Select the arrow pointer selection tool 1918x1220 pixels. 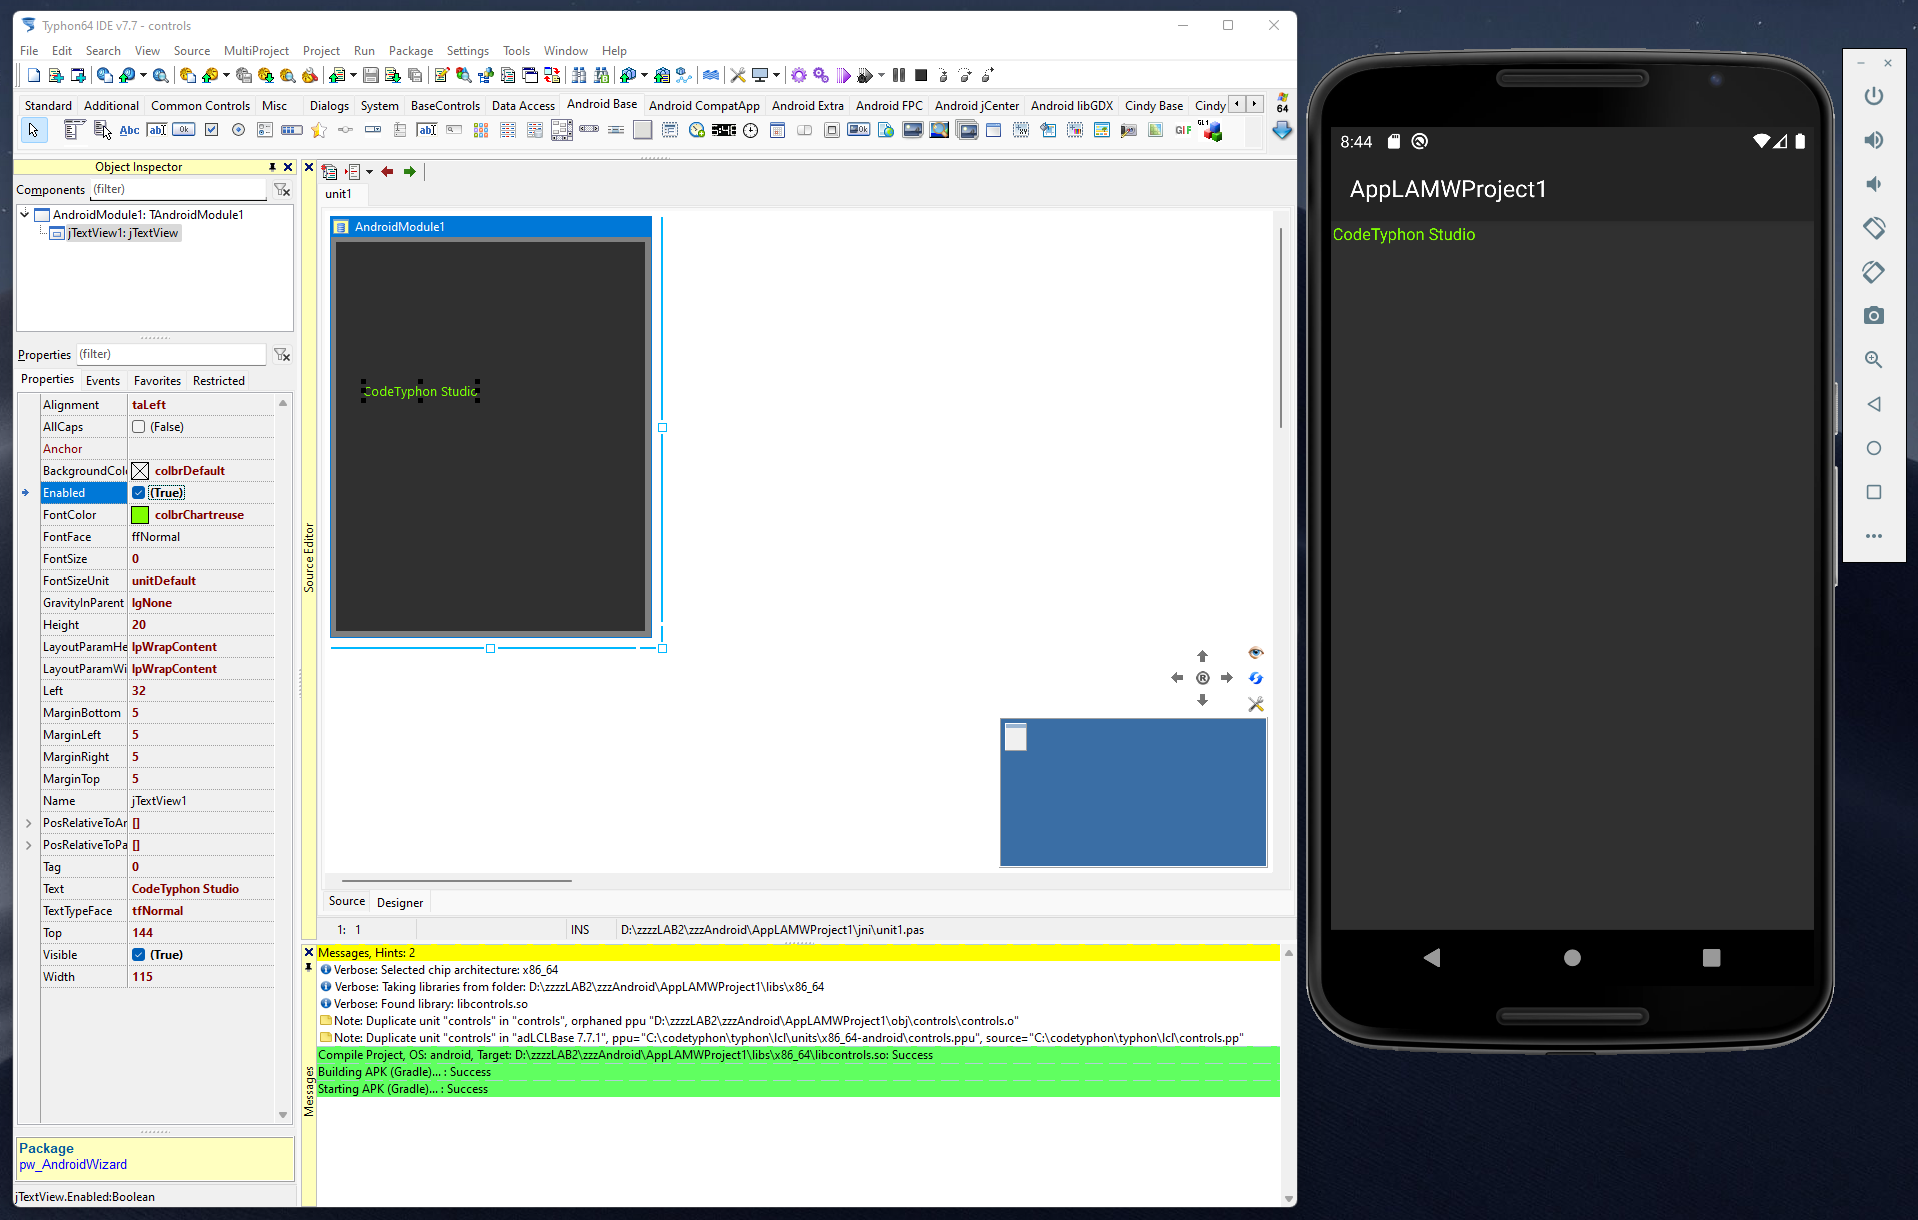point(34,130)
